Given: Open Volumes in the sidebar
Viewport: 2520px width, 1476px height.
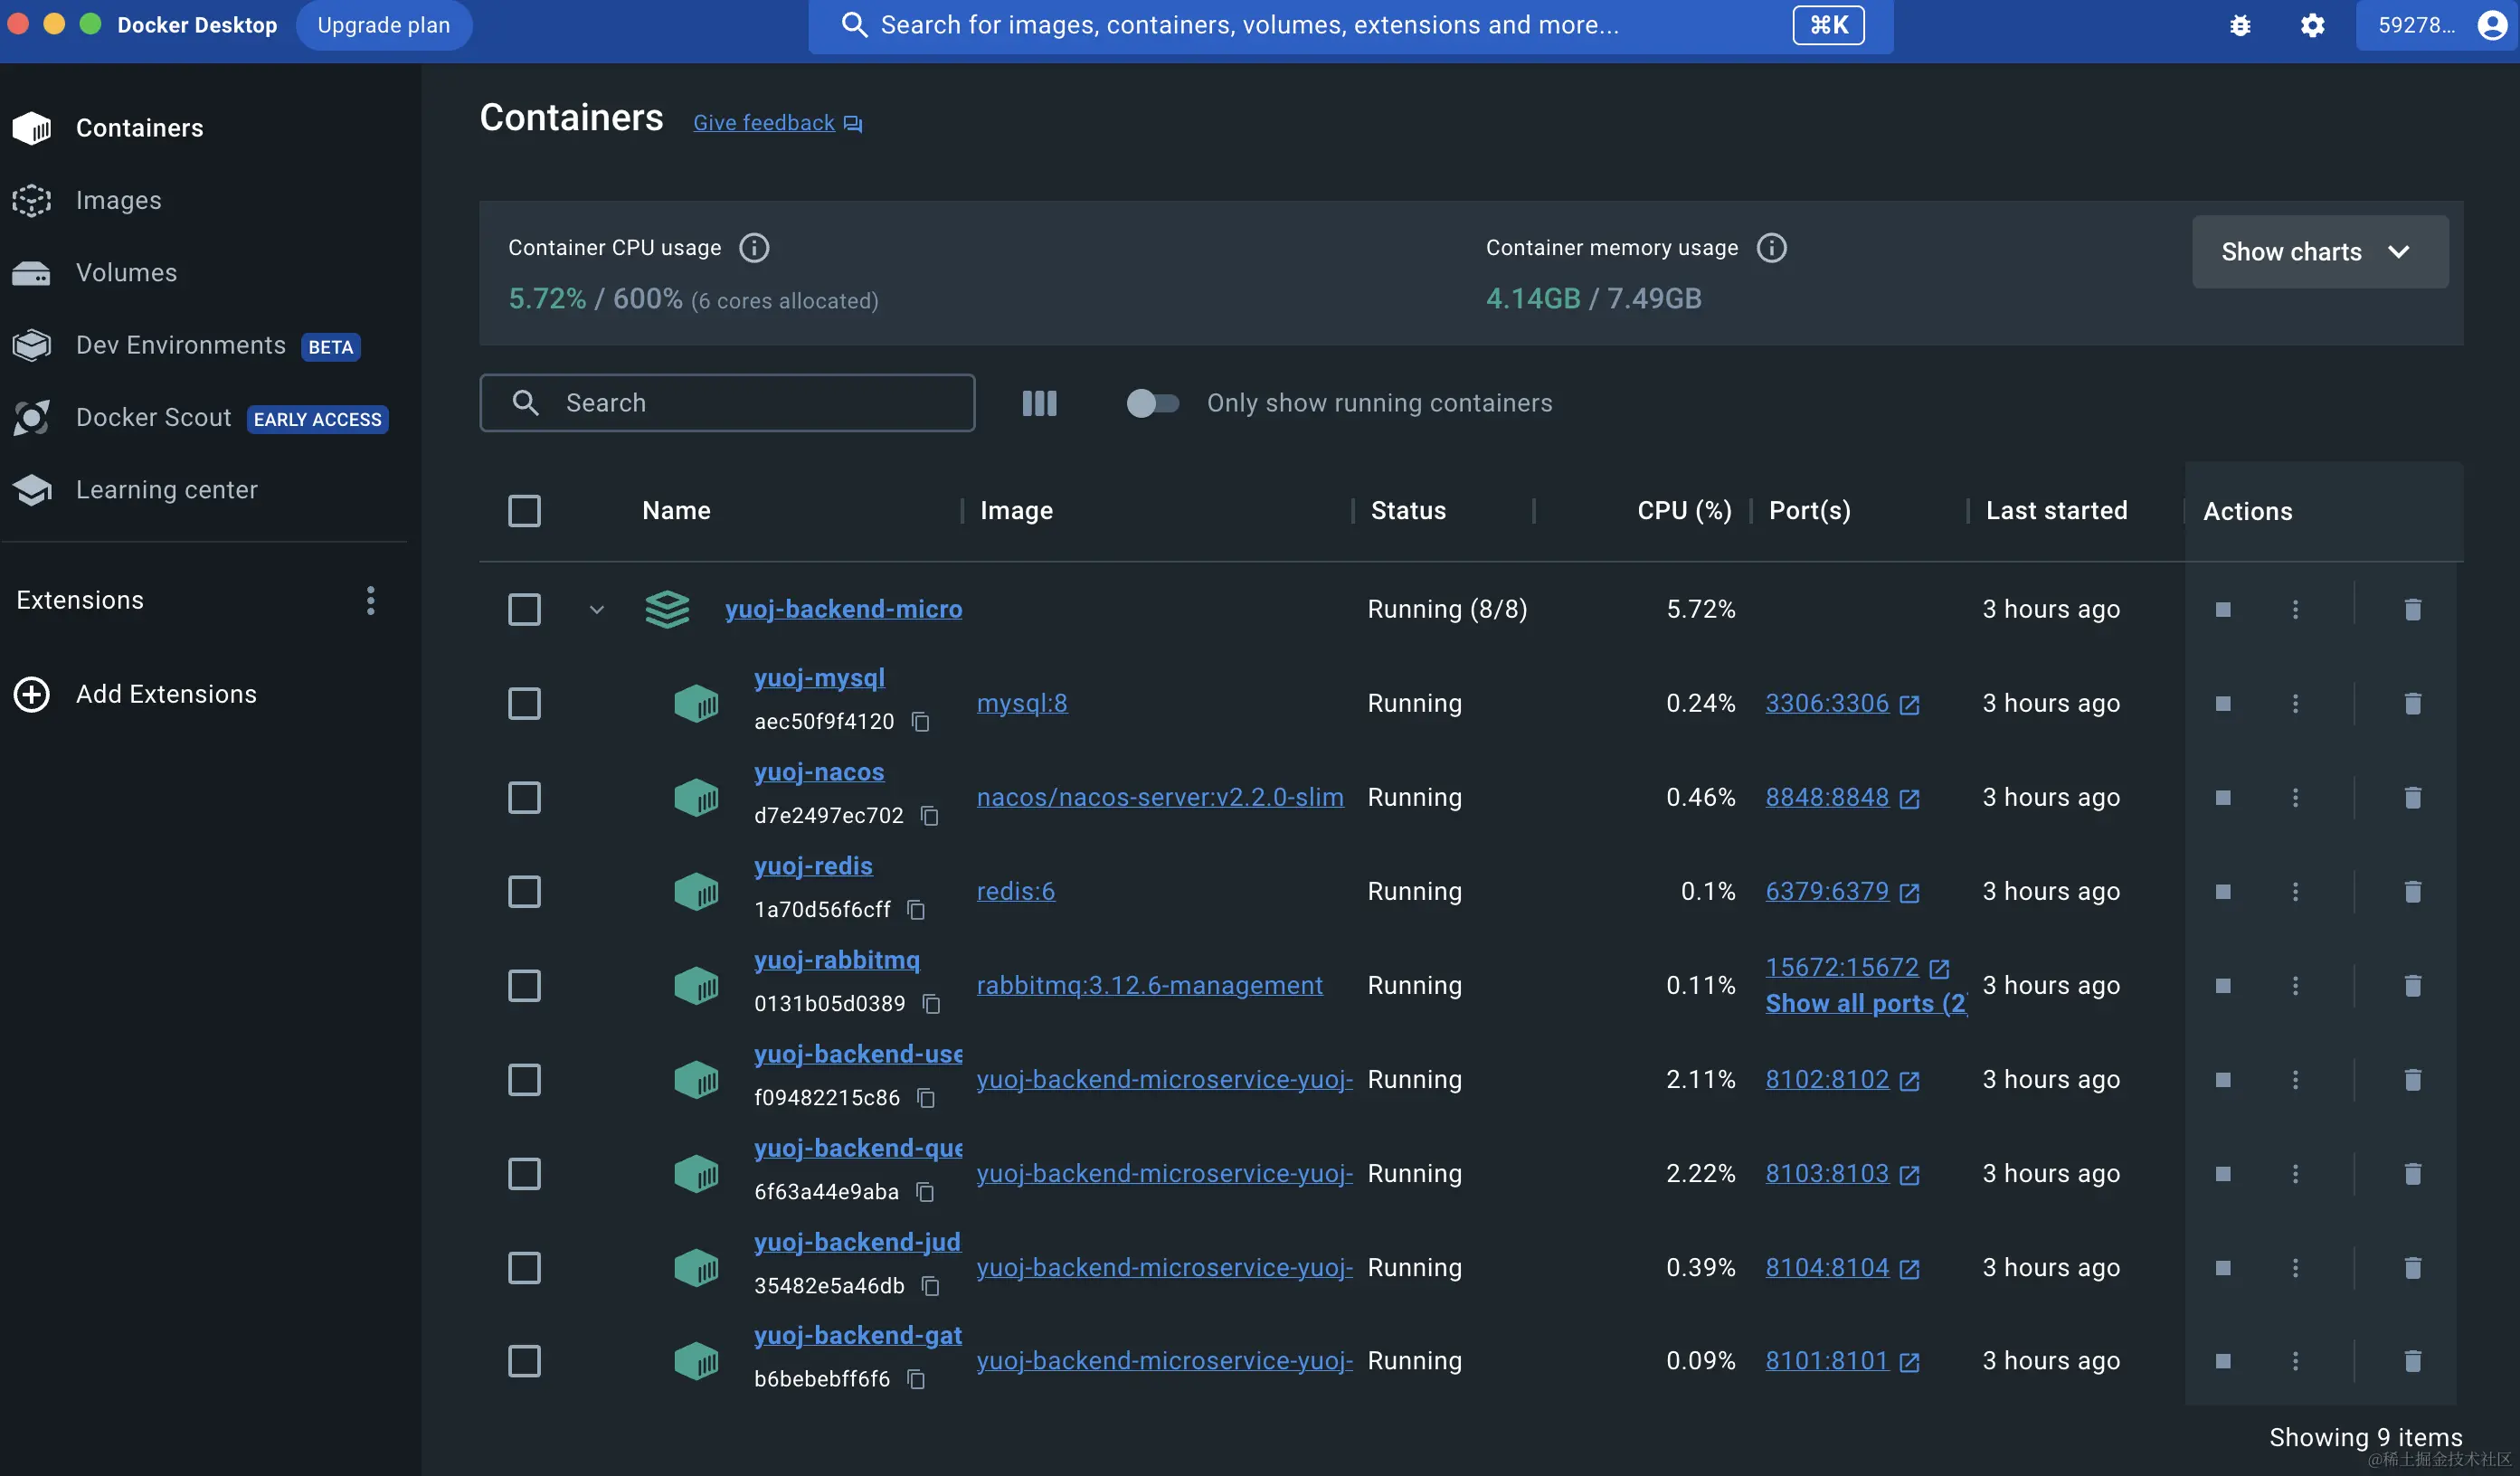Looking at the screenshot, I should pos(126,273).
